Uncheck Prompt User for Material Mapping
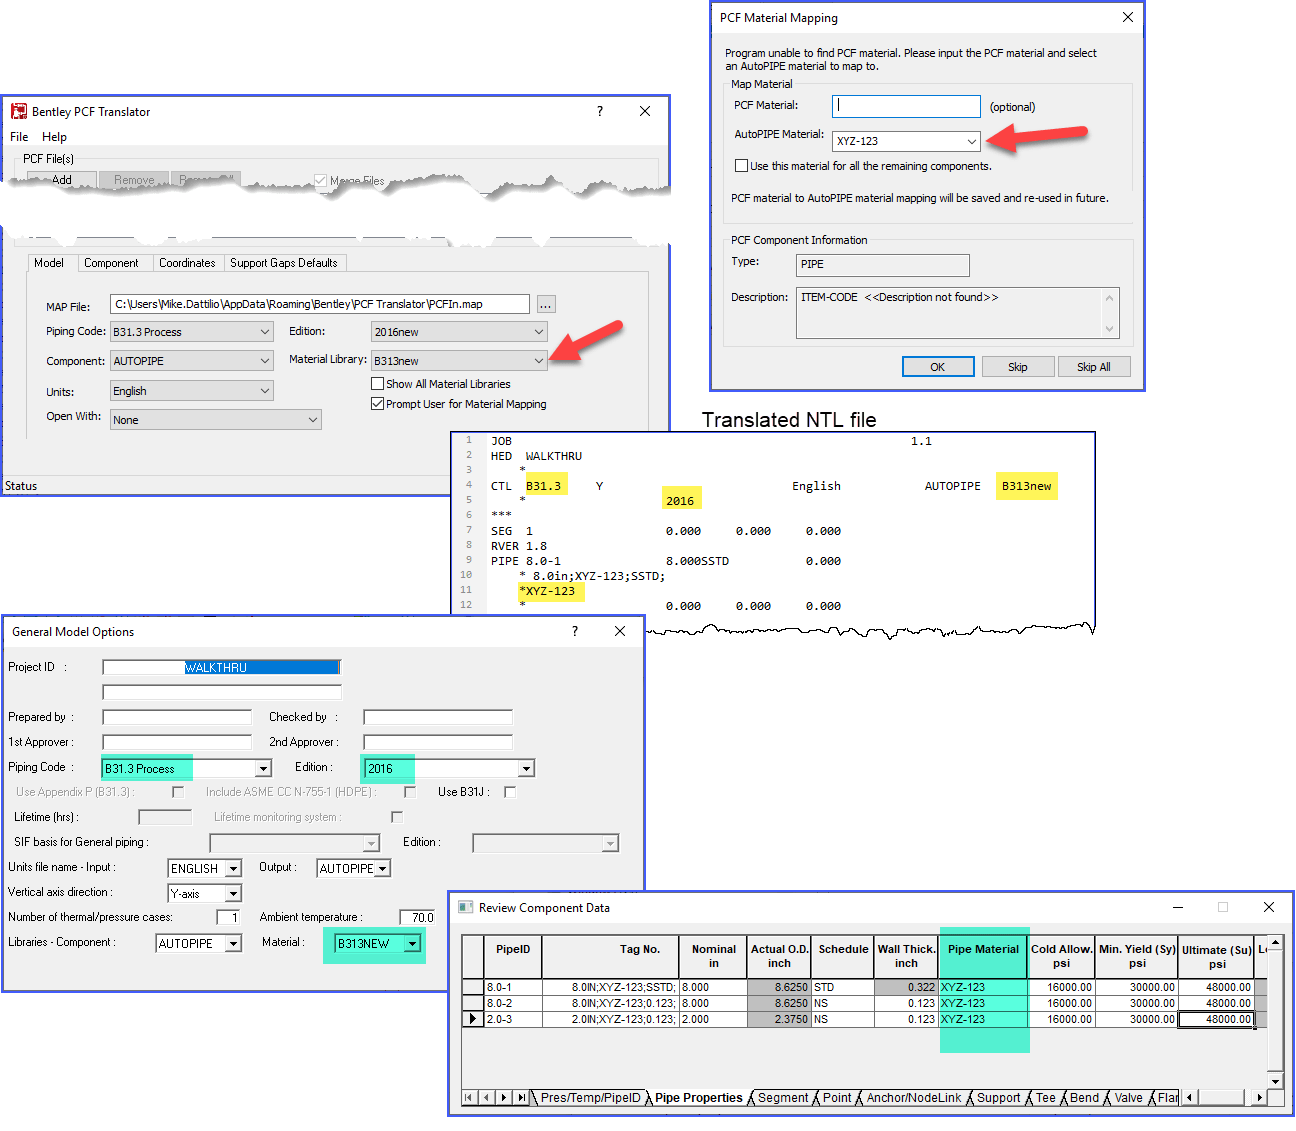The image size is (1296, 1131). click(378, 403)
